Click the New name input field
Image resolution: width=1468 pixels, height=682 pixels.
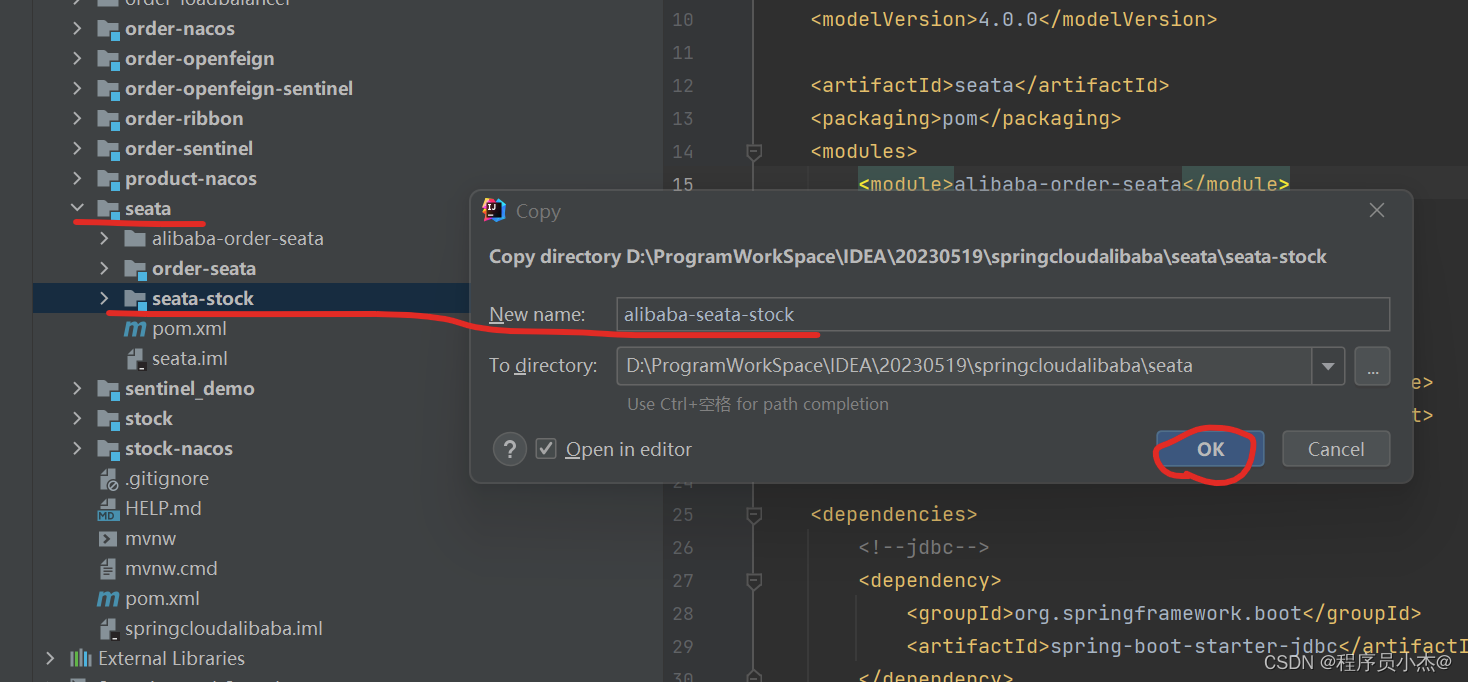(1003, 314)
